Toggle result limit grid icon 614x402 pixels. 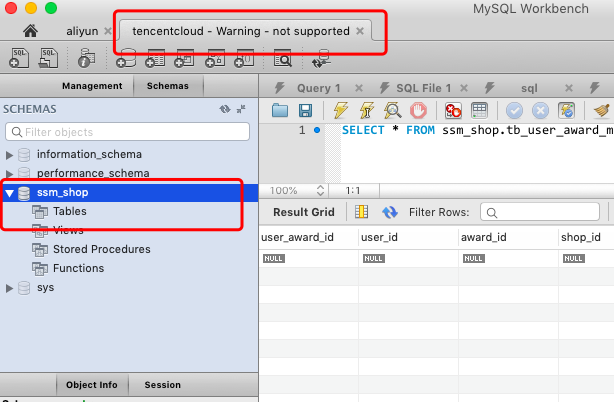pos(479,111)
